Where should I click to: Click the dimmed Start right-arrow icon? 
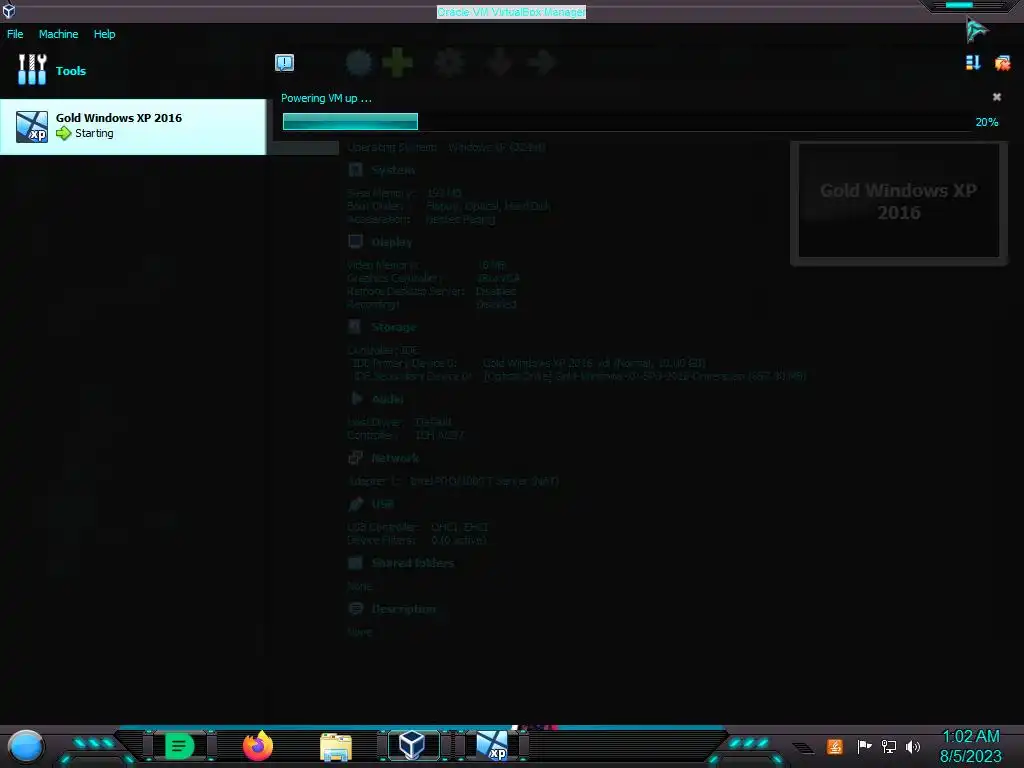pyautogui.click(x=541, y=63)
